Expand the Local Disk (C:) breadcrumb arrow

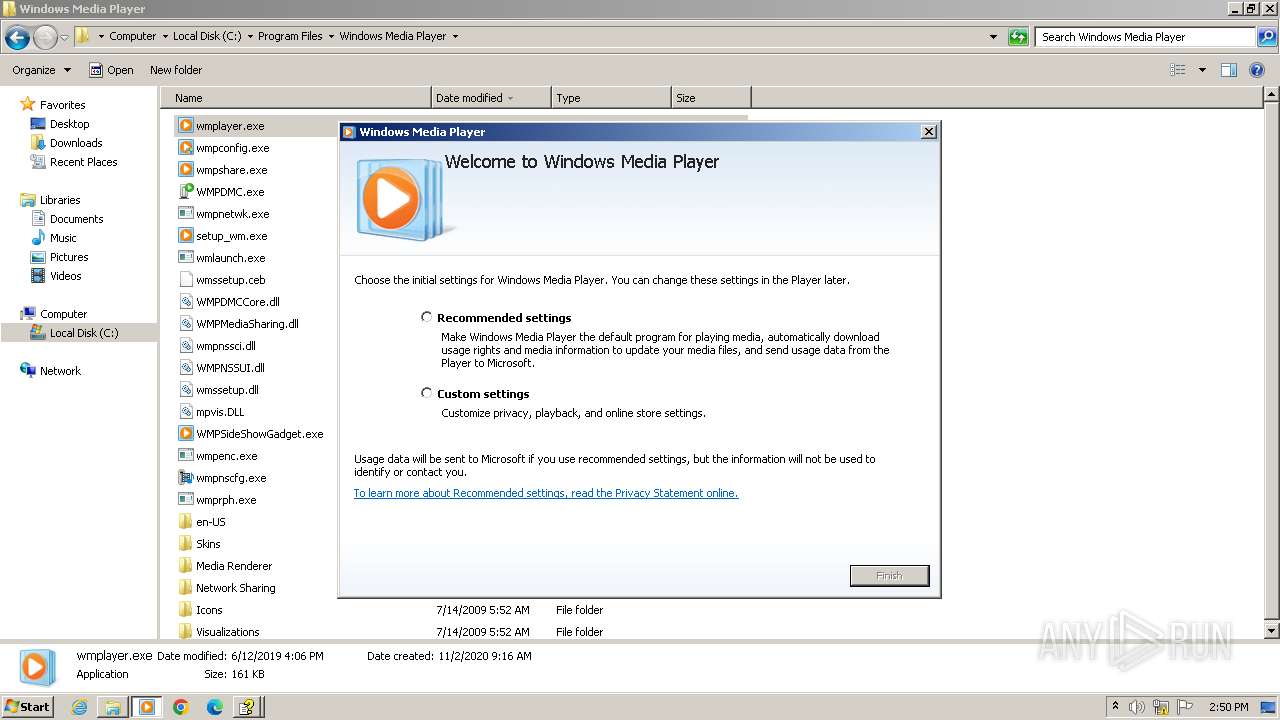pyautogui.click(x=250, y=36)
